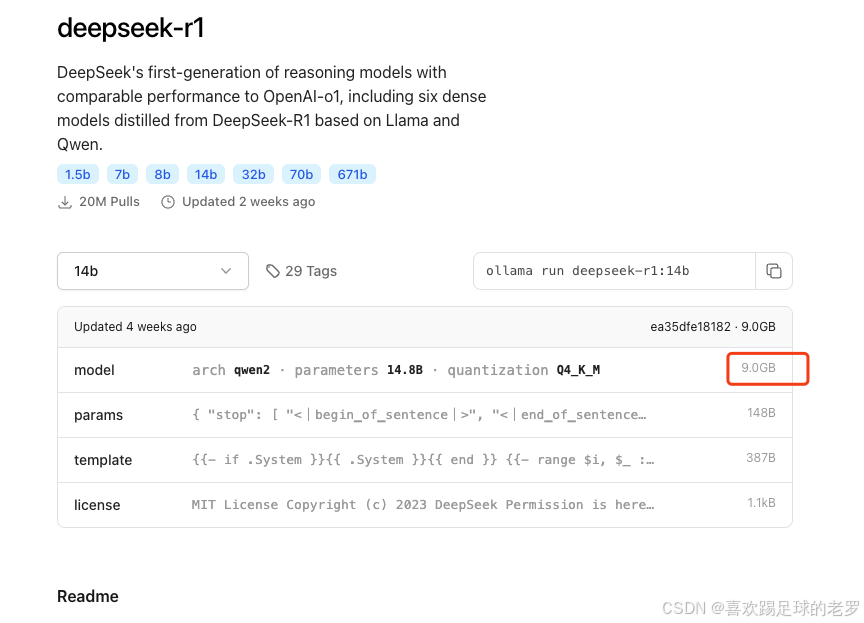Open the model file row
The width and height of the screenshot is (864, 623).
click(425, 370)
